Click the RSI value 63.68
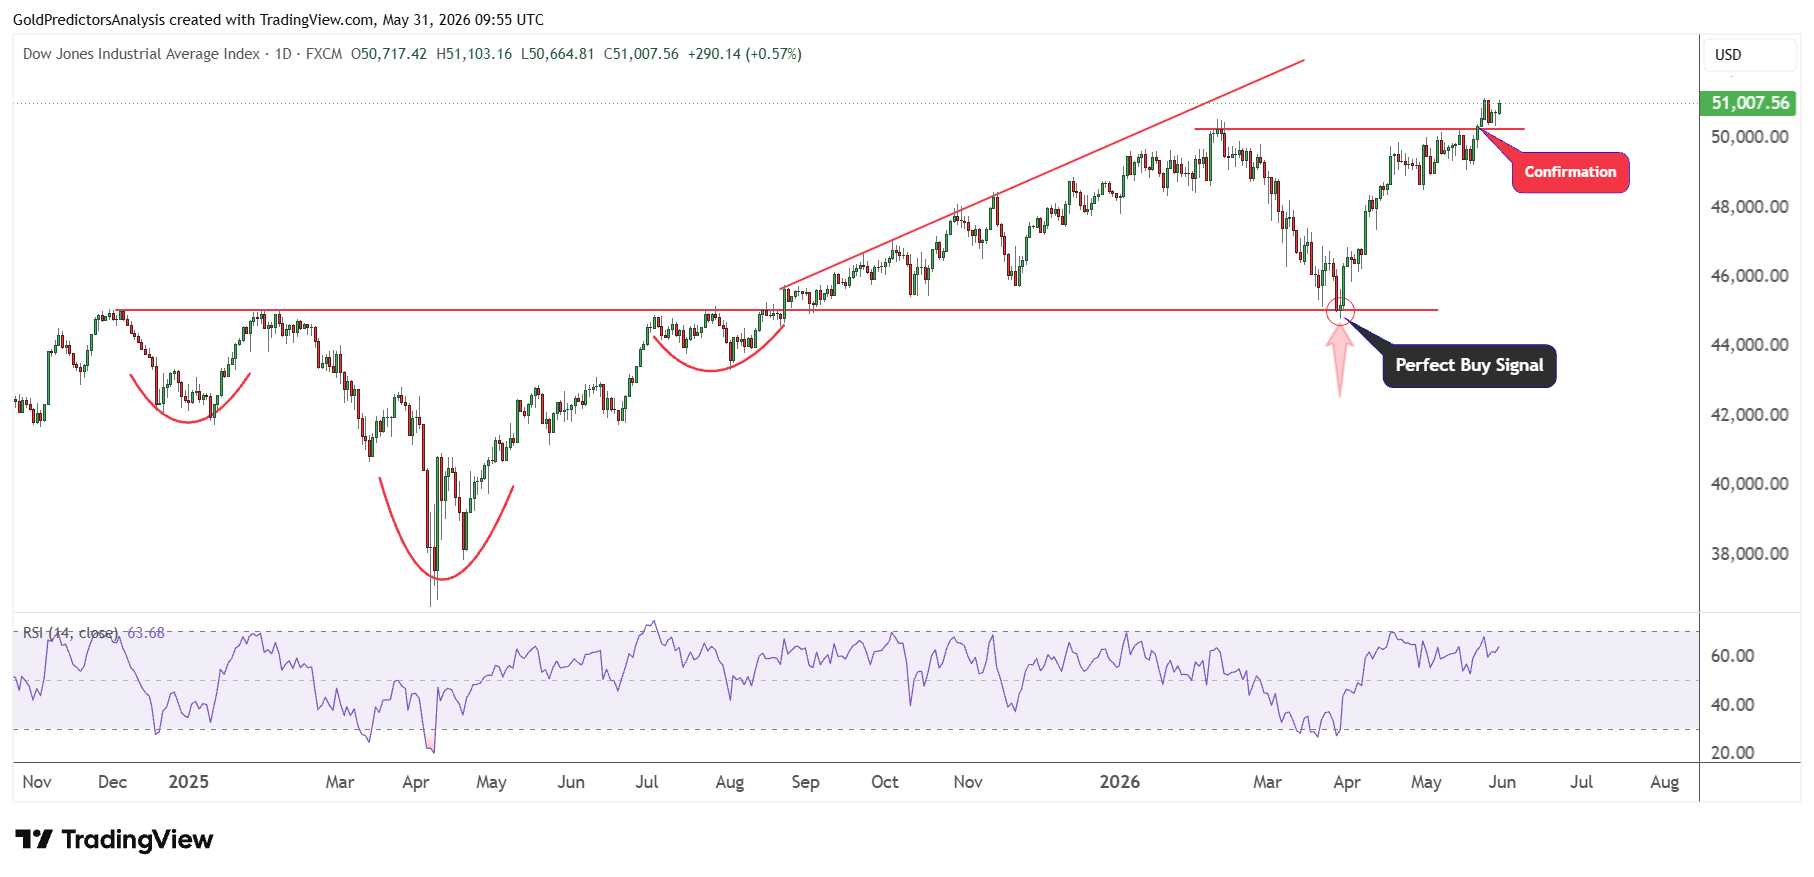This screenshot has height=877, width=1814. pos(146,633)
